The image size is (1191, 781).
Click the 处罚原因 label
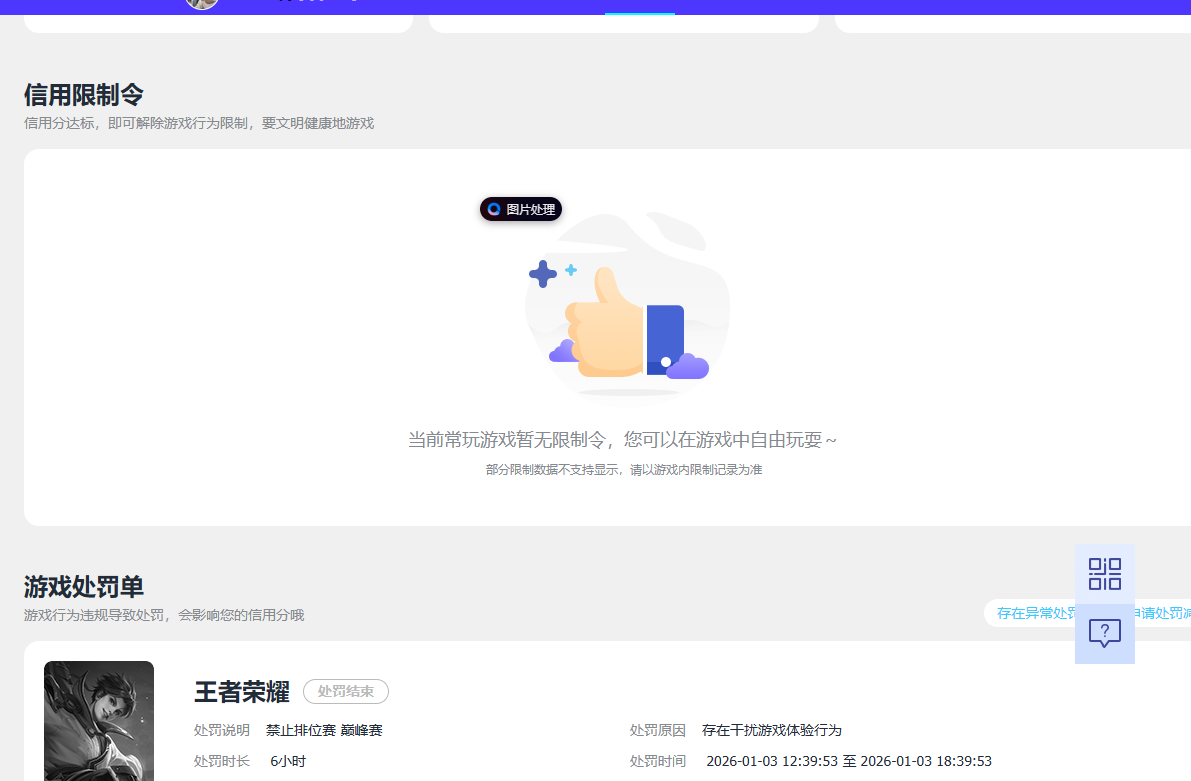click(x=658, y=730)
